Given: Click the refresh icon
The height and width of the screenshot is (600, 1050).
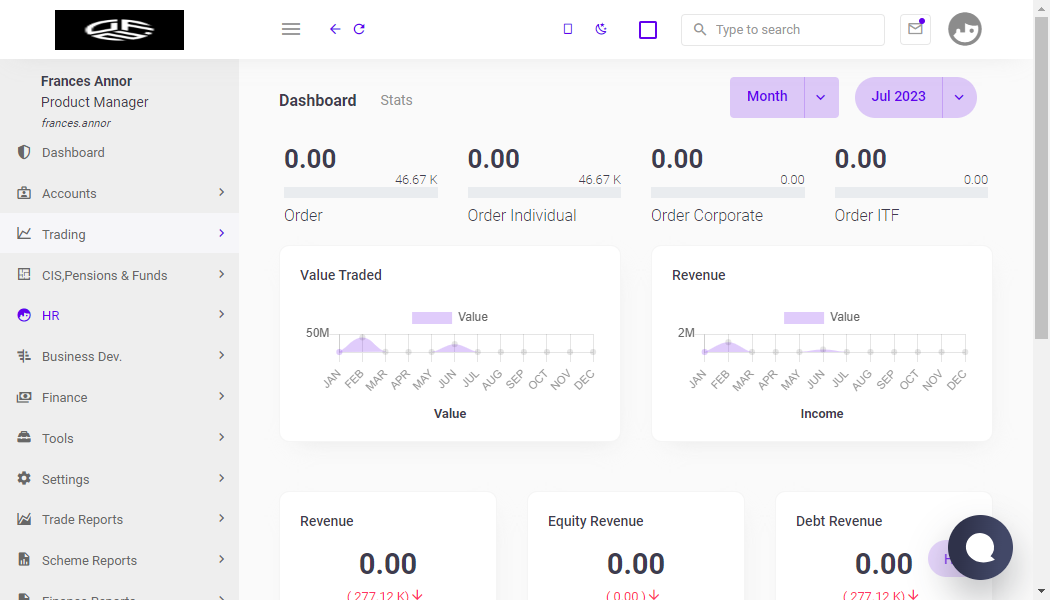Looking at the screenshot, I should tap(359, 29).
